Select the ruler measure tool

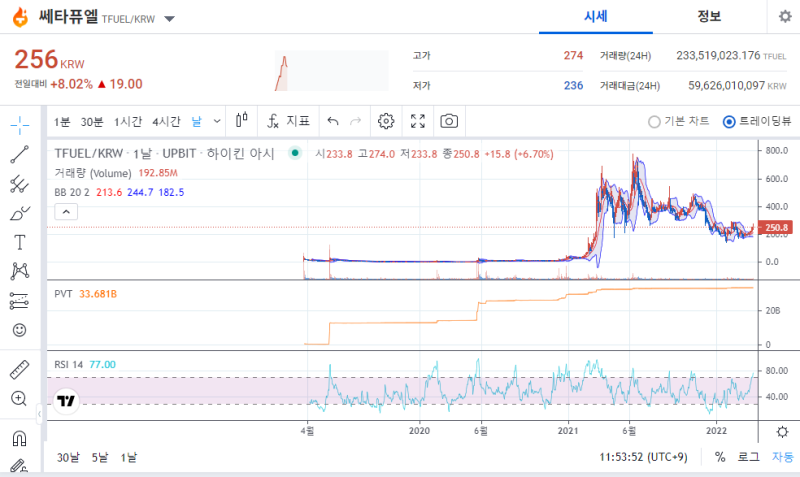pos(19,370)
